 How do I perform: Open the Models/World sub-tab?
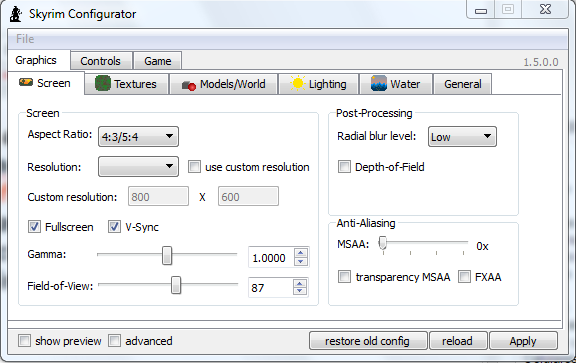point(223,84)
